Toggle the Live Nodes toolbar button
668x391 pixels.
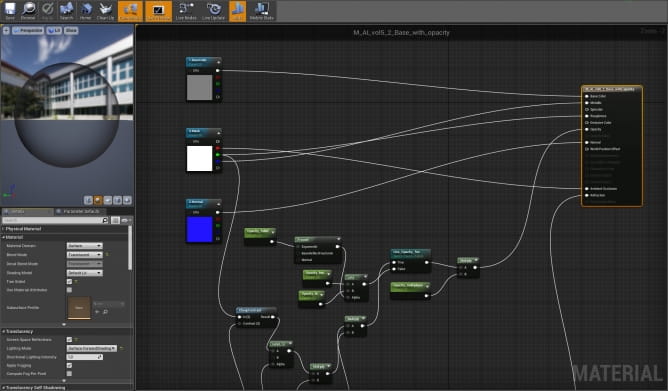186,11
